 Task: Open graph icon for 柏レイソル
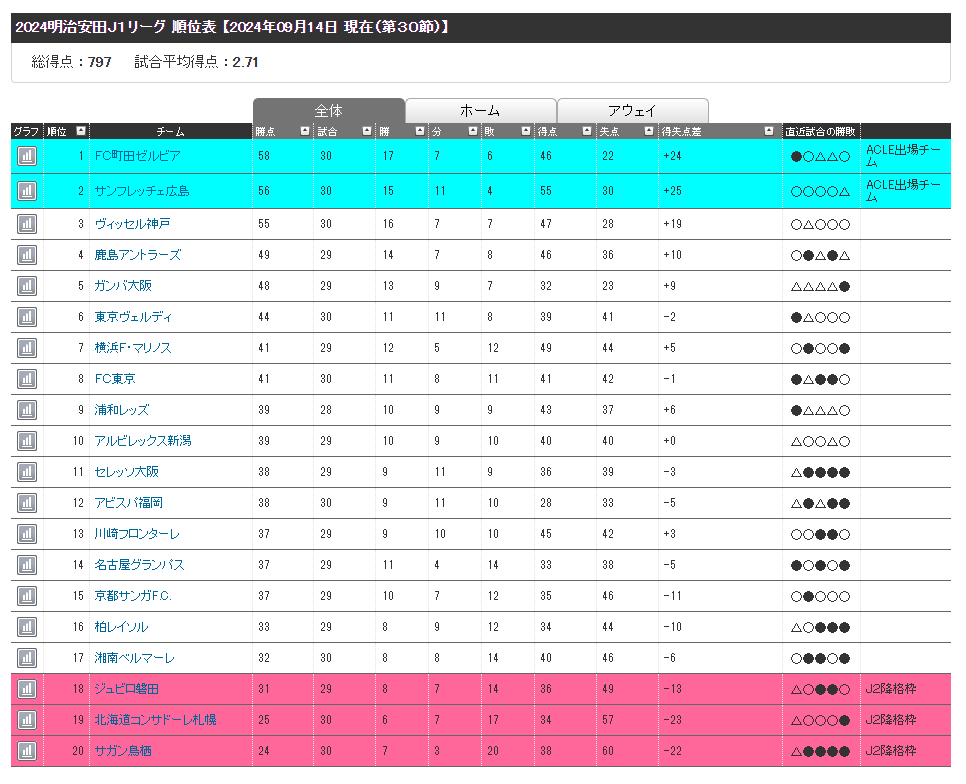tap(27, 627)
